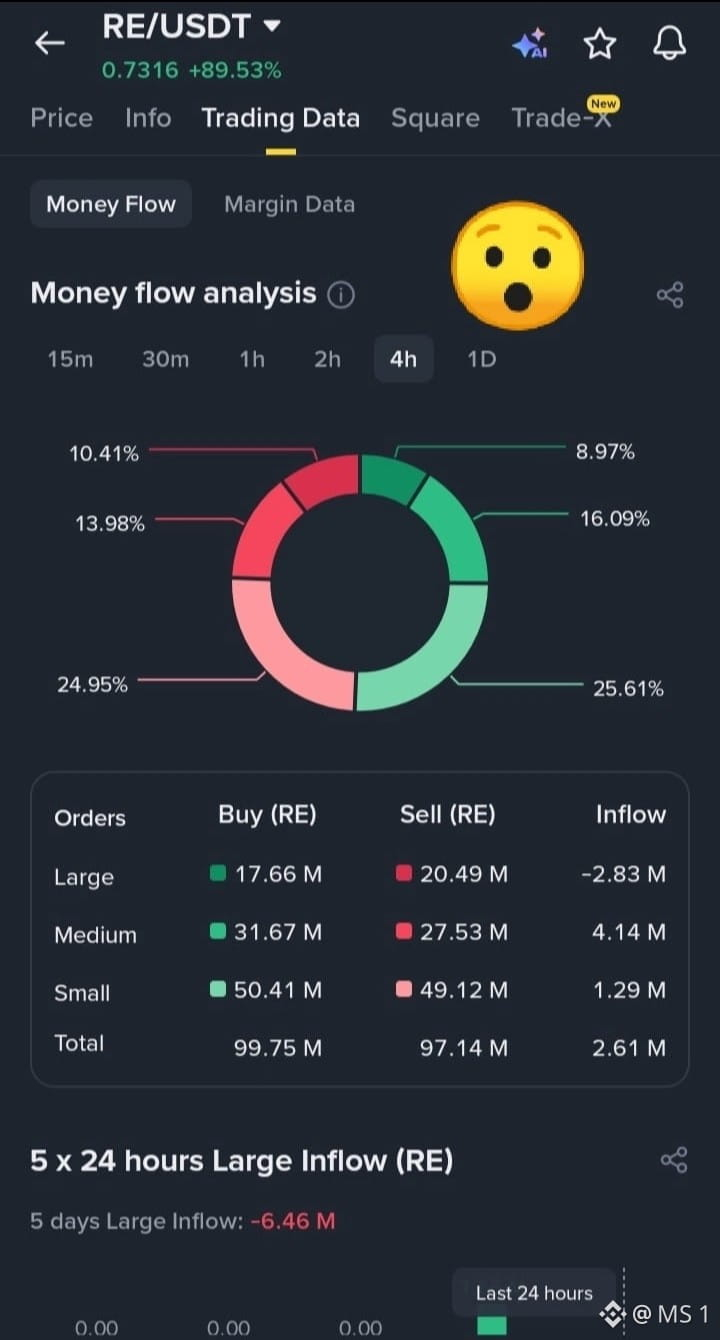Go to the Trade-X tab
Image resolution: width=720 pixels, height=1340 pixels.
coord(562,118)
